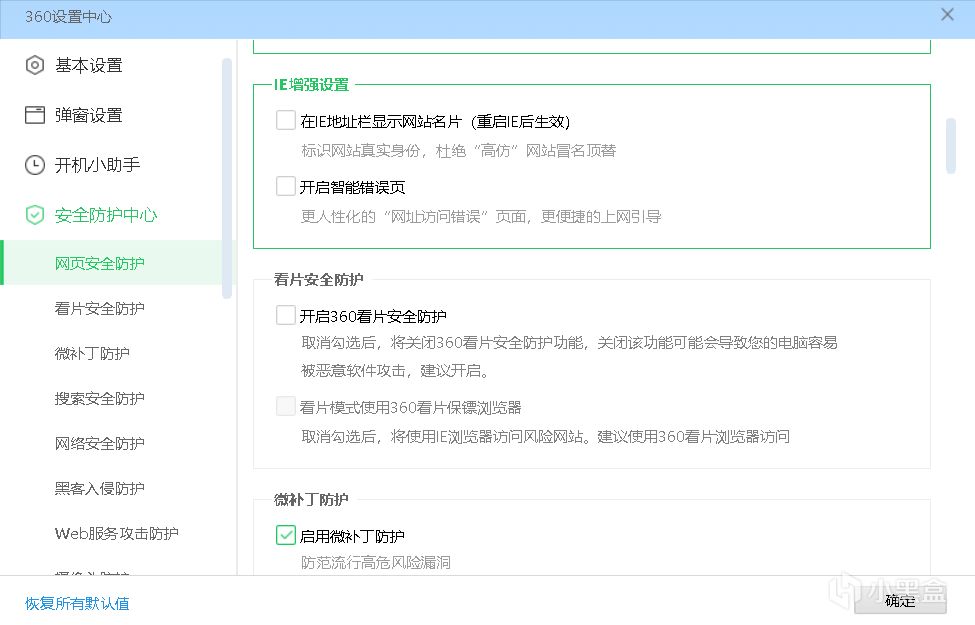
Task: Select 微补丁防护 sidebar item
Action: pyautogui.click(x=92, y=353)
